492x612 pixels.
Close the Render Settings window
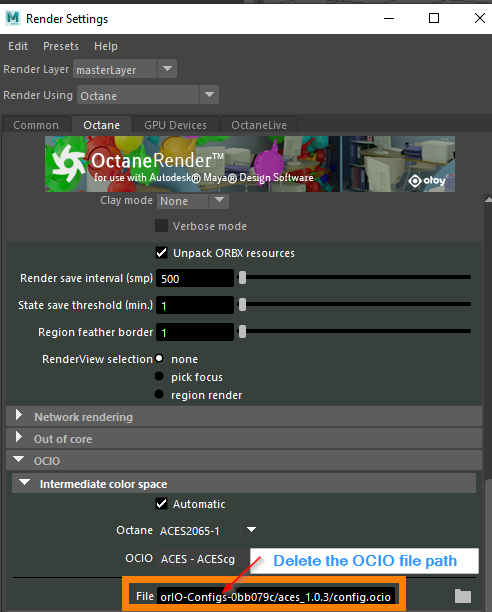tap(480, 18)
